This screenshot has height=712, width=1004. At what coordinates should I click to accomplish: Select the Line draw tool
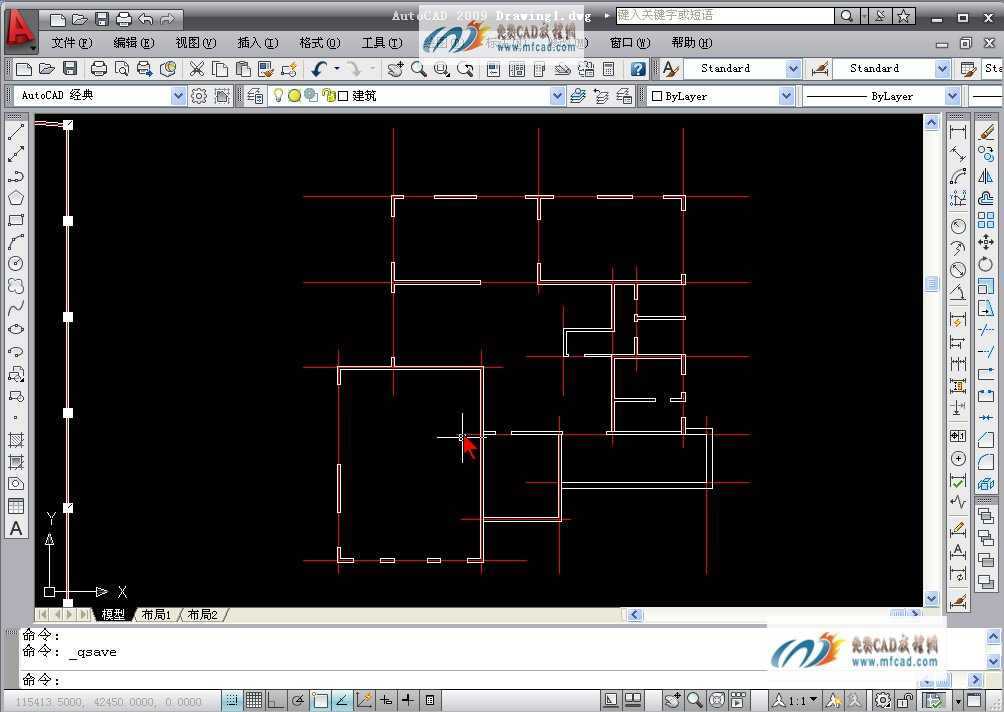coord(16,133)
